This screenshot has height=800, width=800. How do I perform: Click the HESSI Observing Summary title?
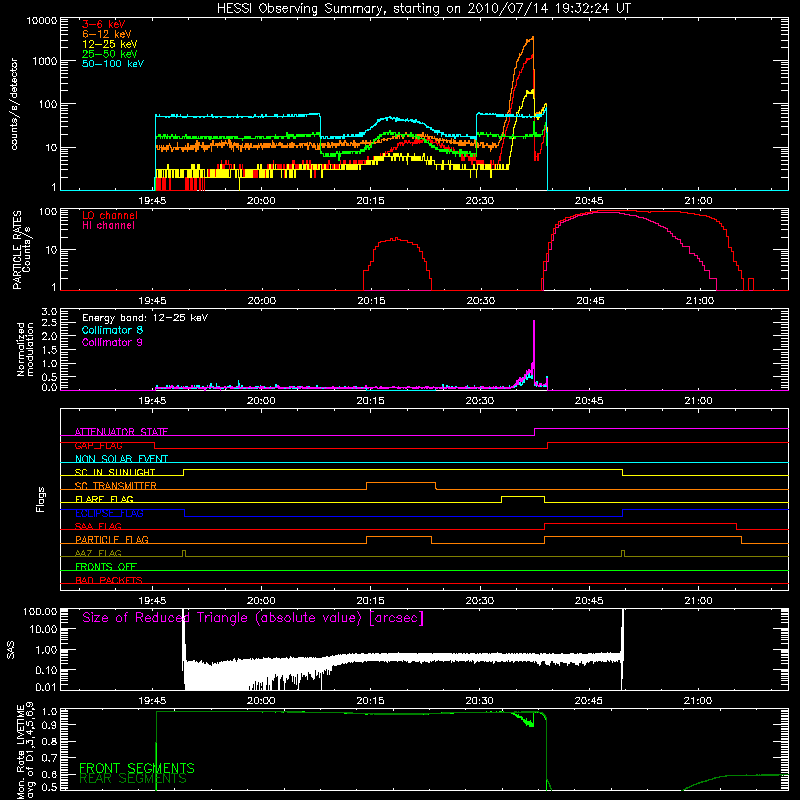click(x=424, y=9)
